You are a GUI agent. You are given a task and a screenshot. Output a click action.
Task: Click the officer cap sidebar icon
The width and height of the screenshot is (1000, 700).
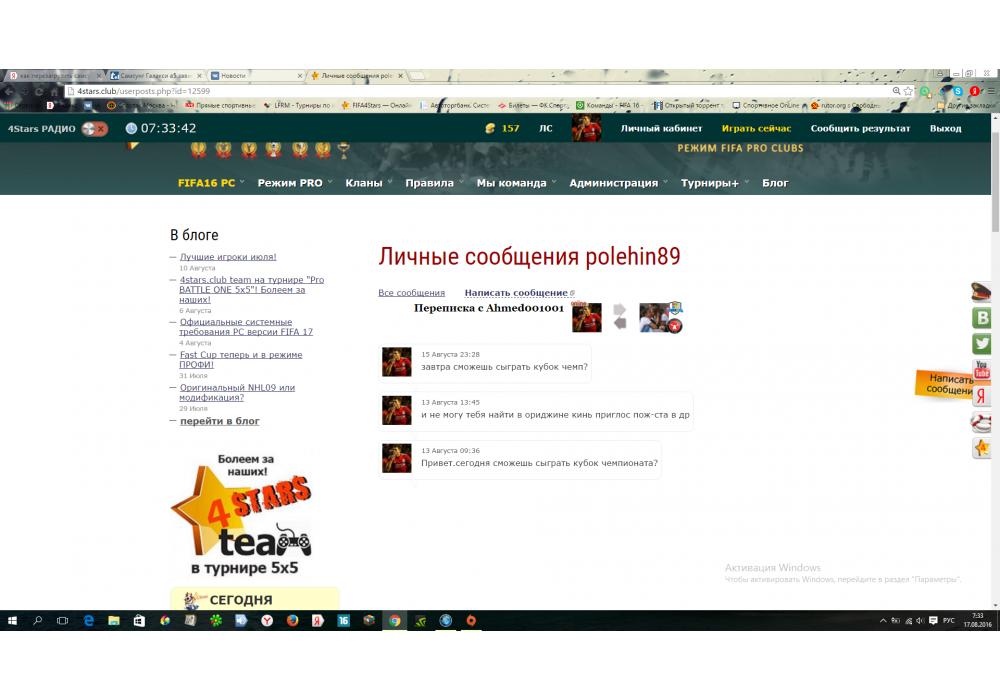tap(982, 292)
